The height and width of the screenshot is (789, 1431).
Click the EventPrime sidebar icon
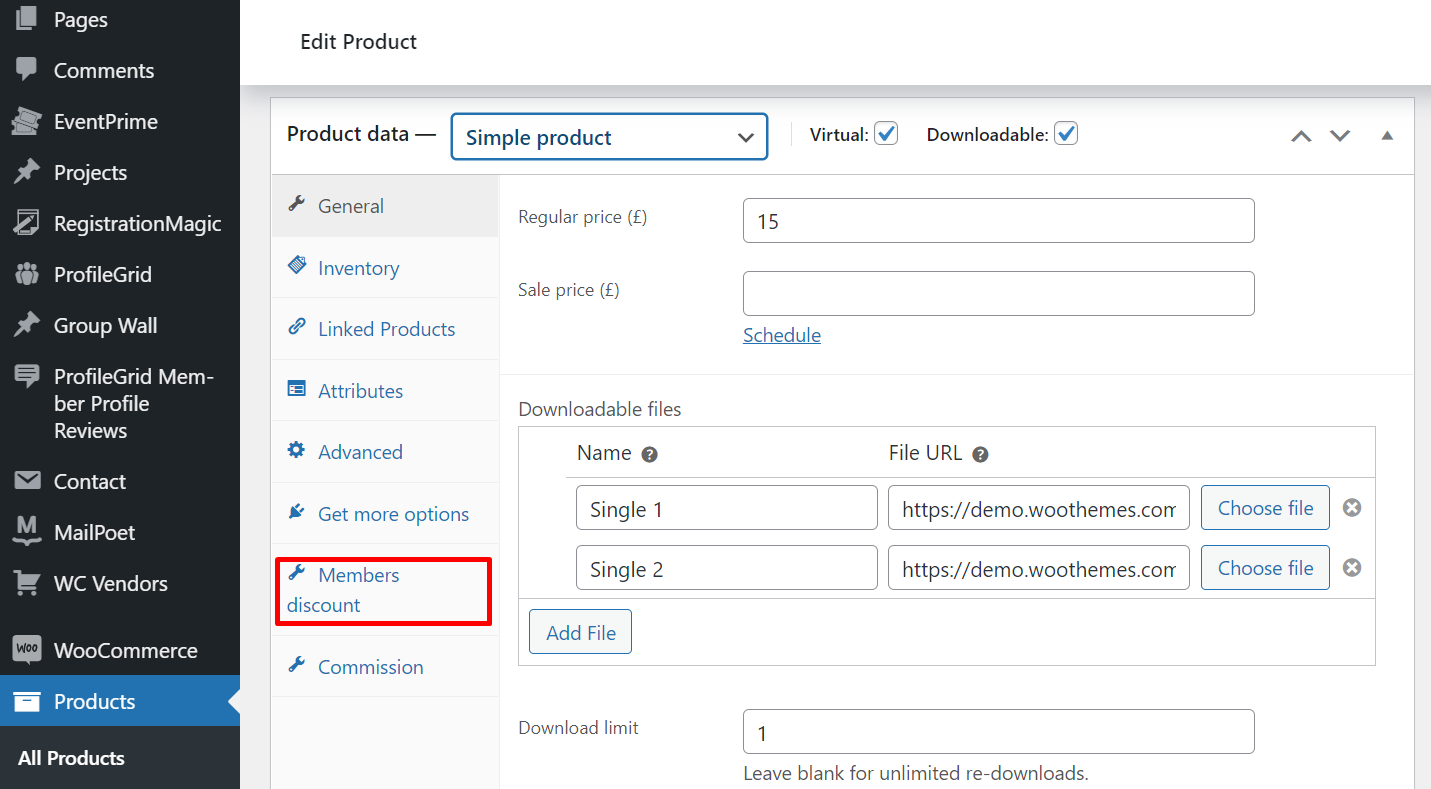pos(26,122)
